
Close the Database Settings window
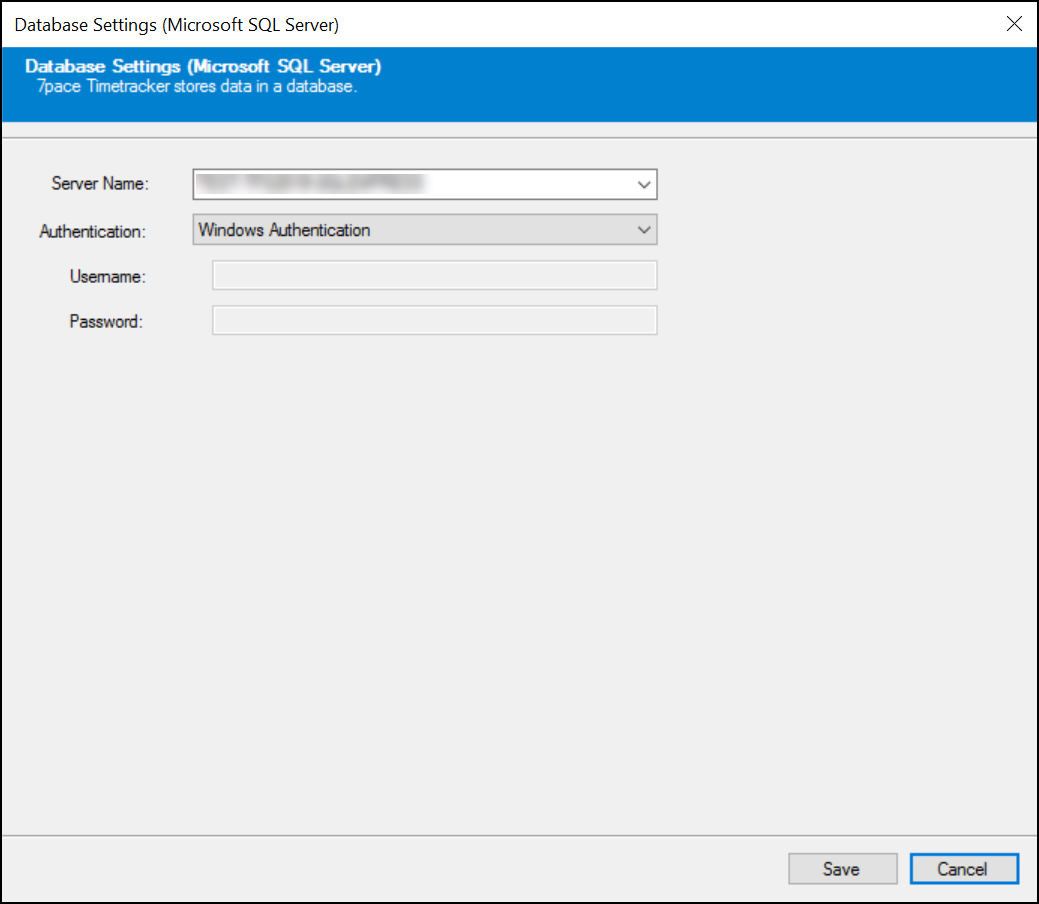pyautogui.click(x=1014, y=24)
